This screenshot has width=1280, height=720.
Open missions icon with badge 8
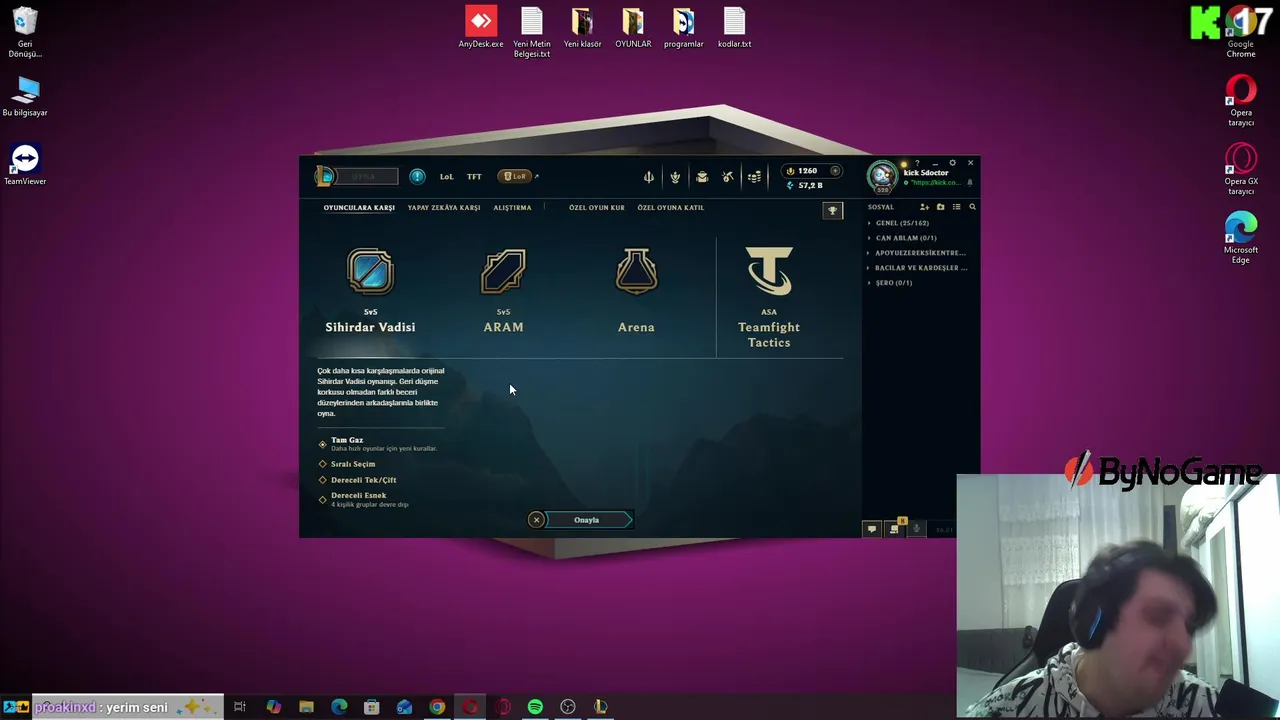(x=895, y=527)
